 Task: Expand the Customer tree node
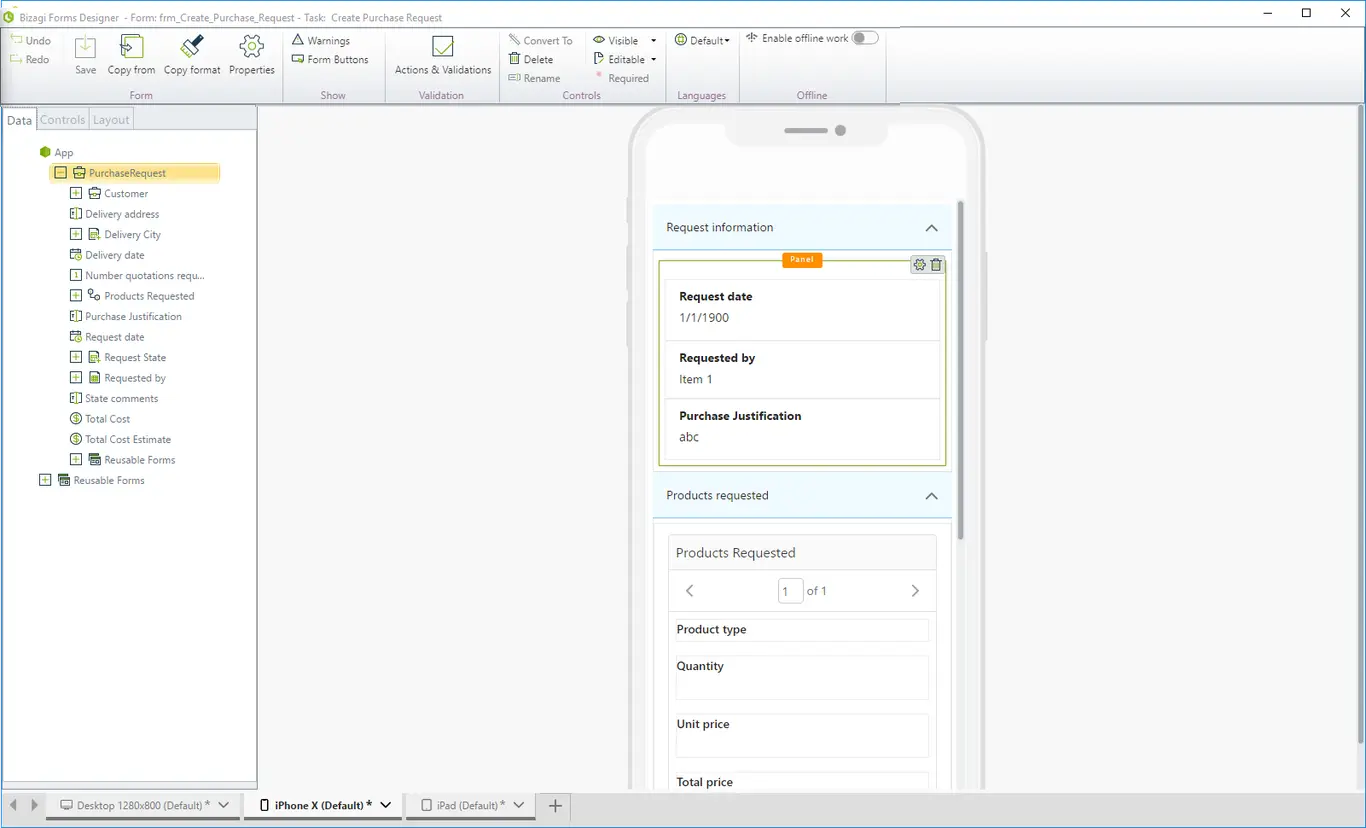tap(76, 193)
